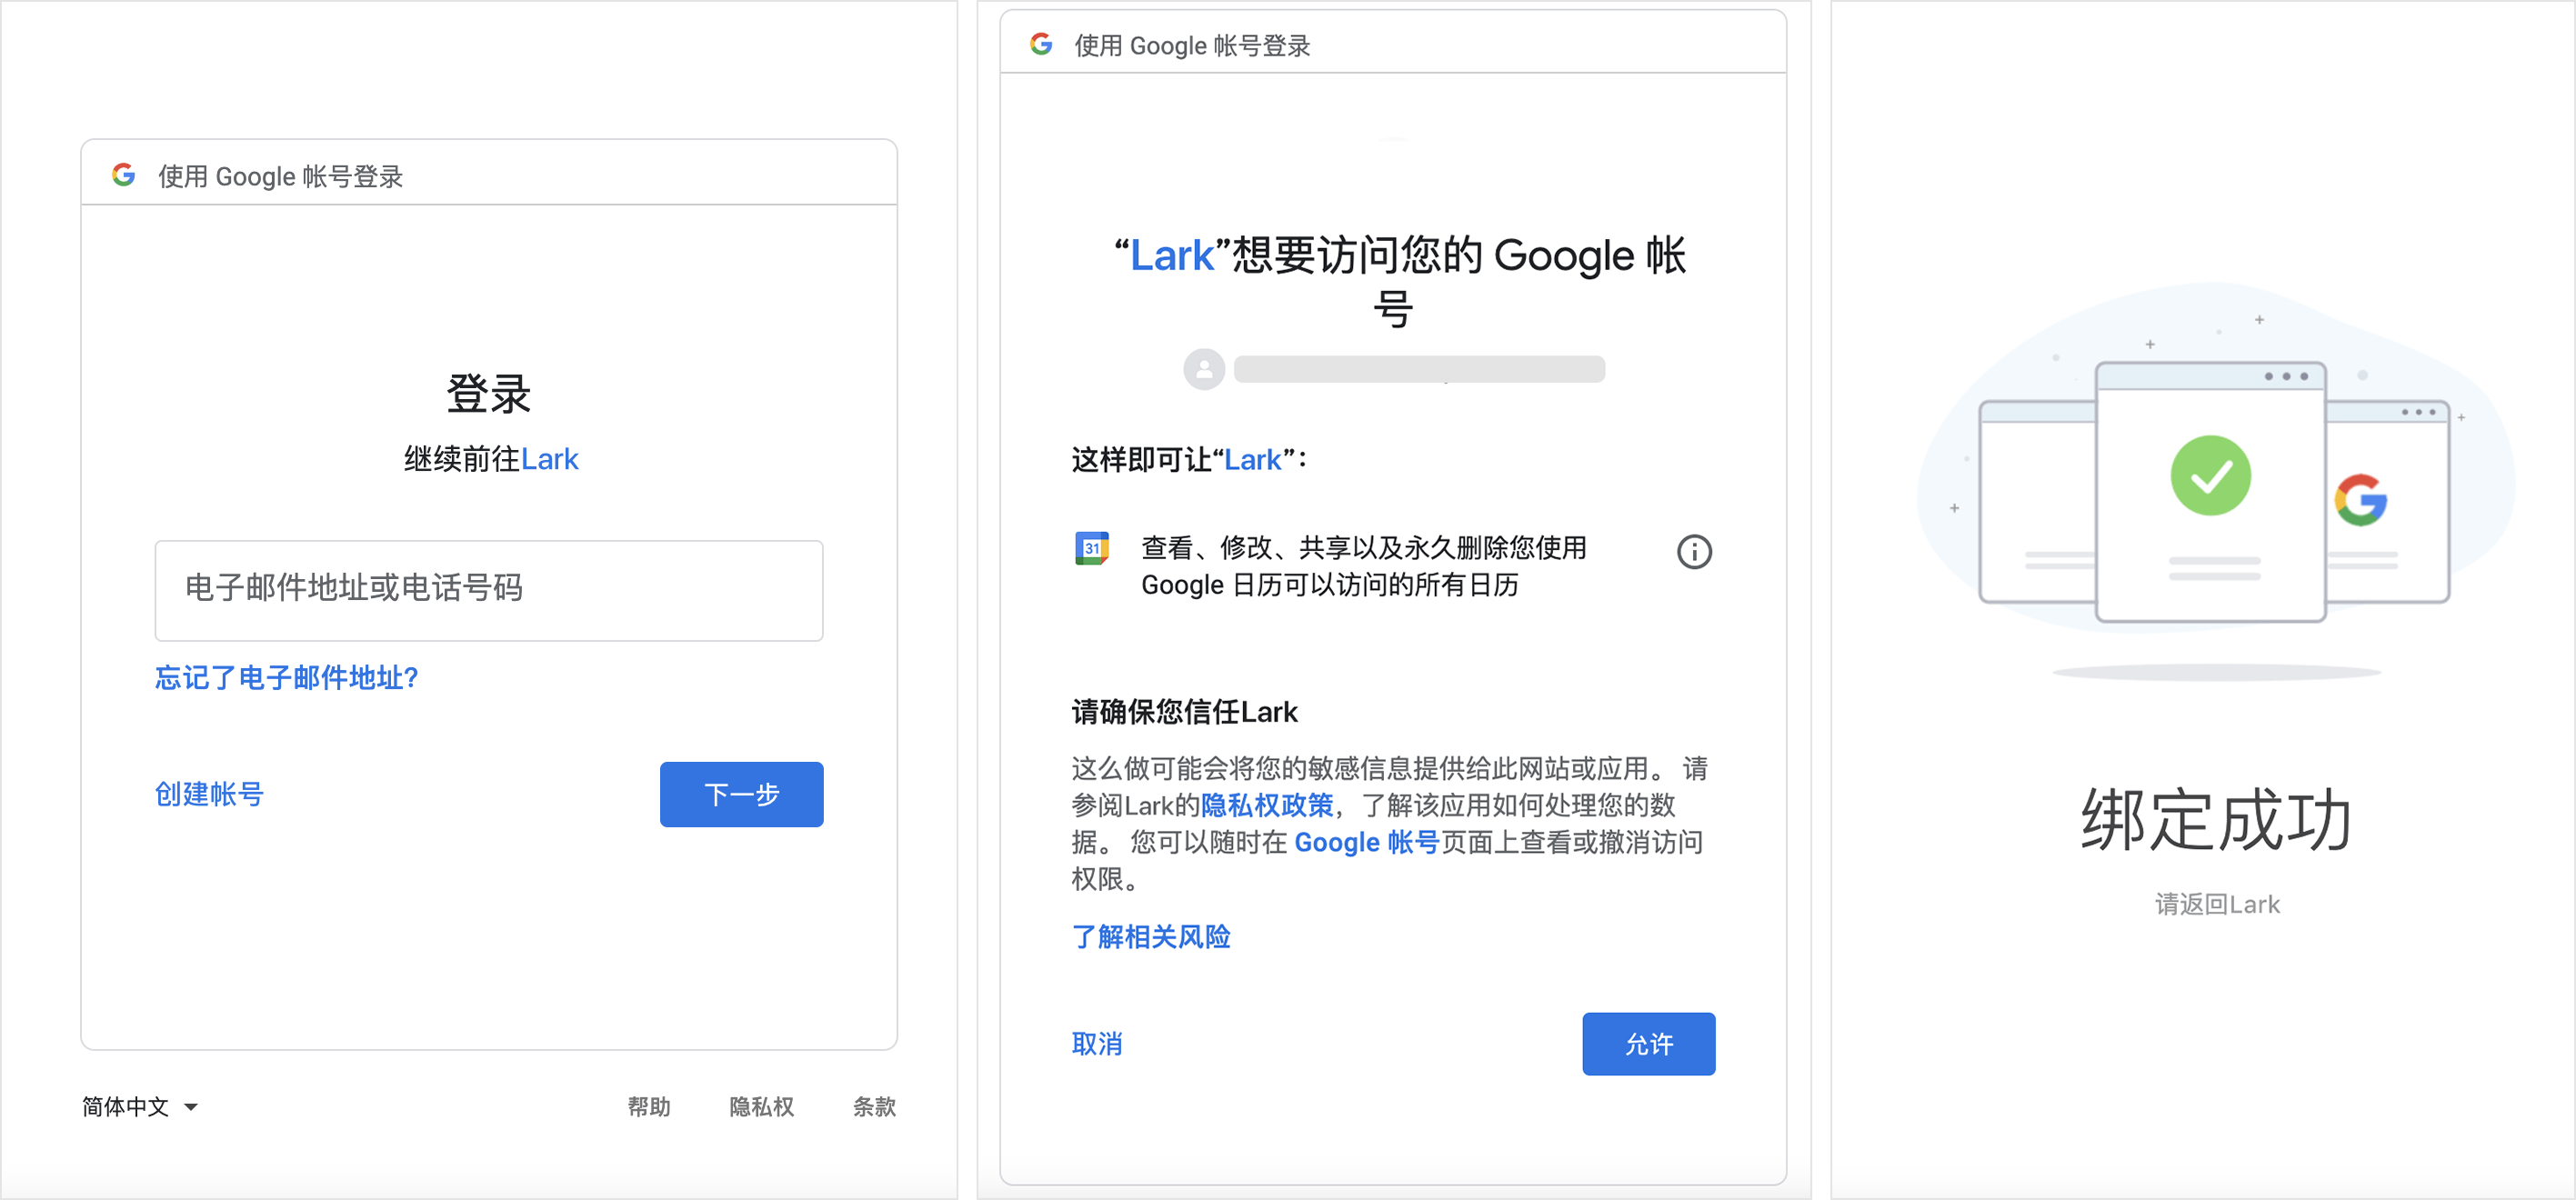Viewport: 2576px width, 1200px height.
Task: Click the 下一步 button
Action: tap(741, 794)
